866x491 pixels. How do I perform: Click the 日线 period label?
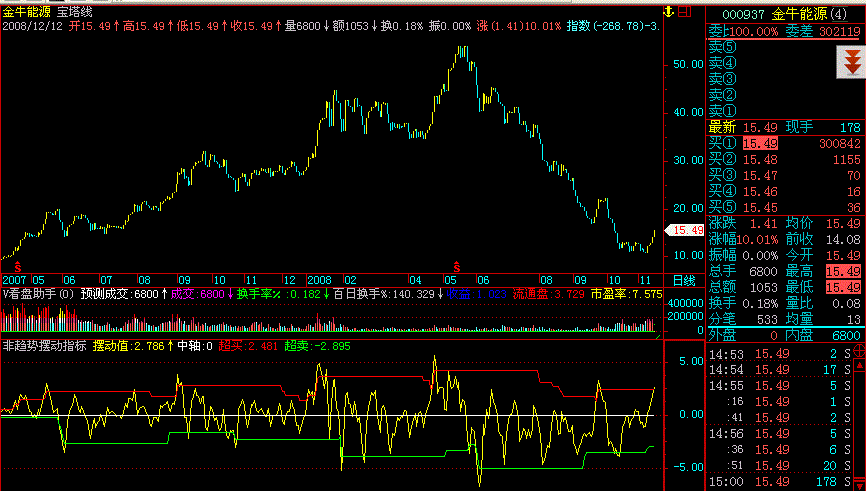pyautogui.click(x=684, y=280)
